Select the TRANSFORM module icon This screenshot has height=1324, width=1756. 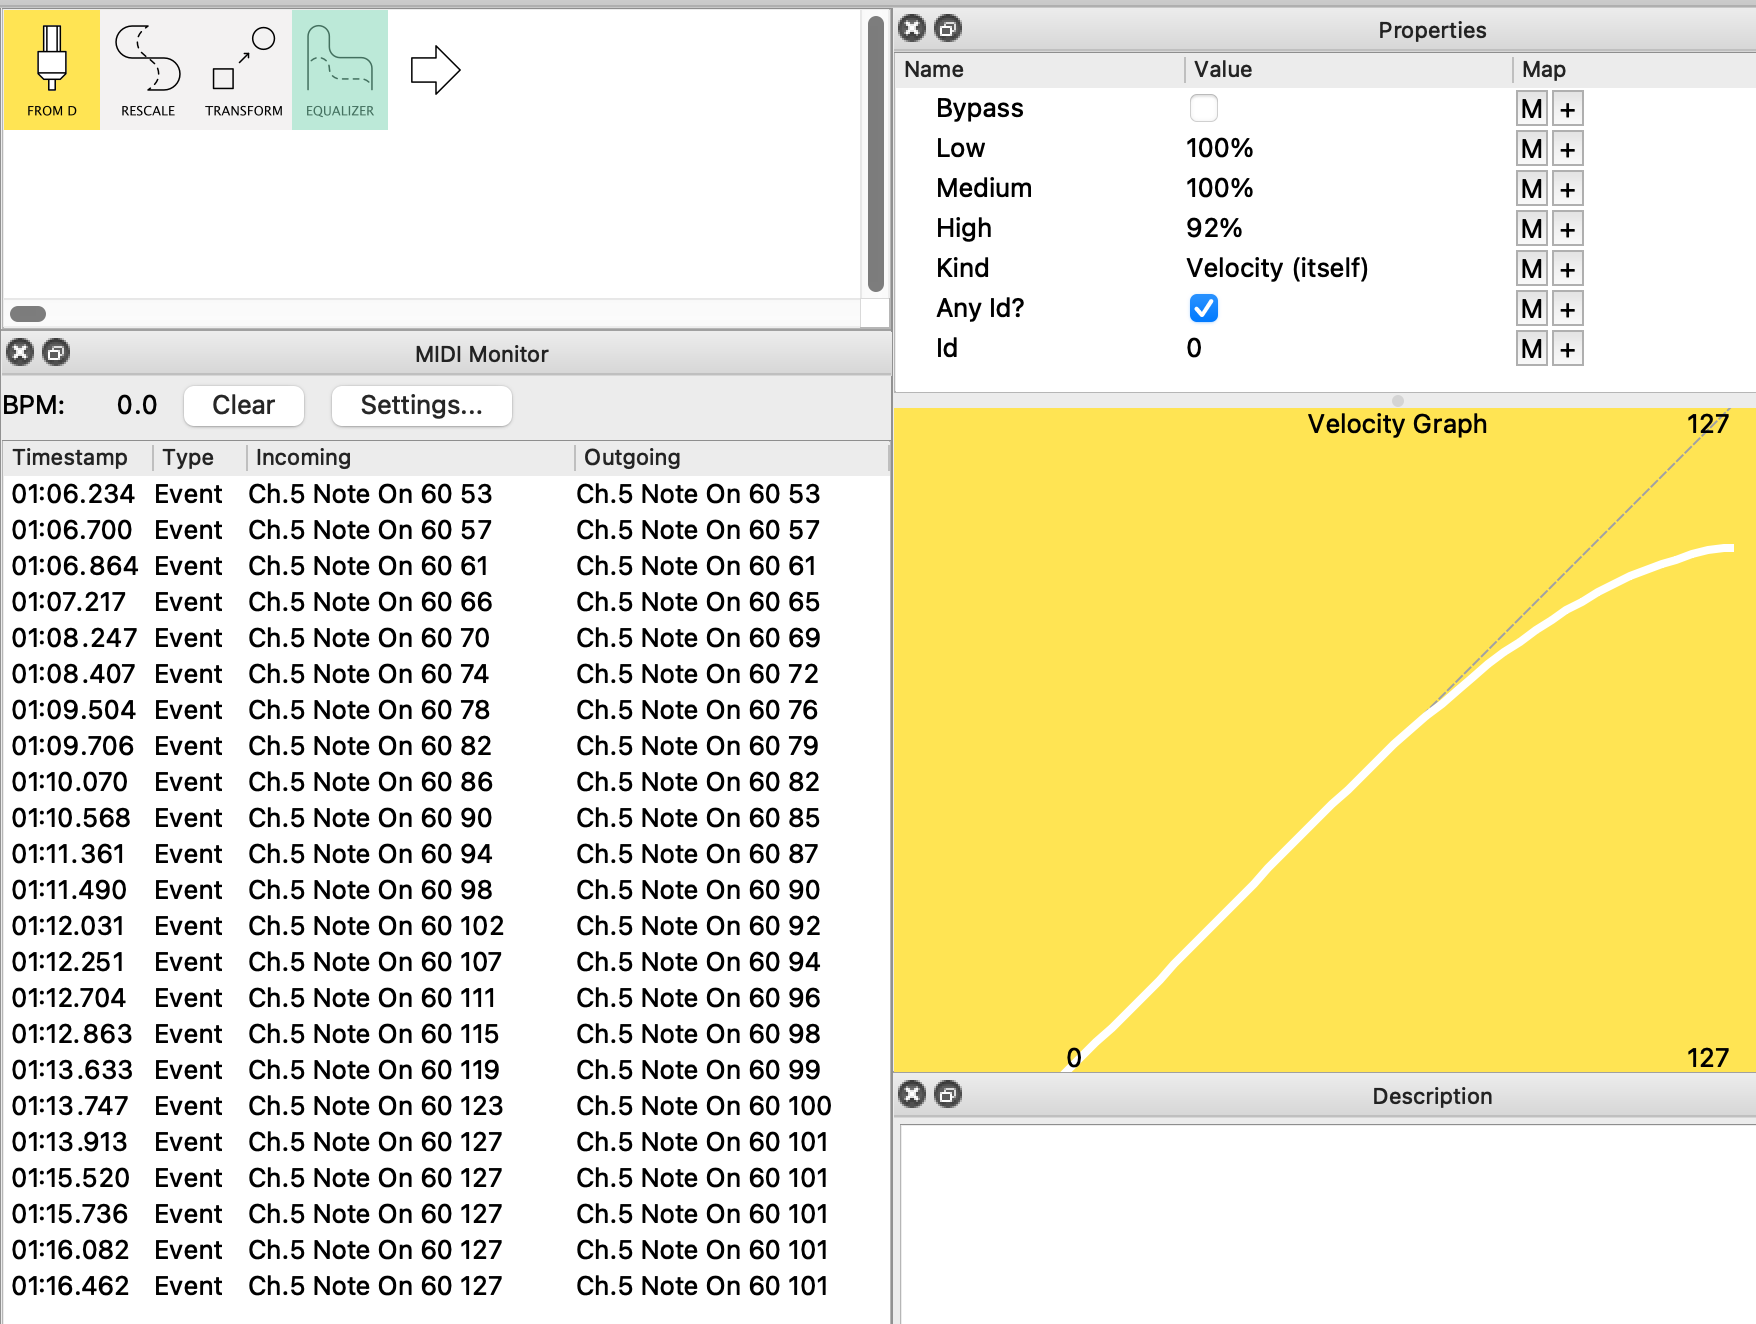[x=243, y=70]
